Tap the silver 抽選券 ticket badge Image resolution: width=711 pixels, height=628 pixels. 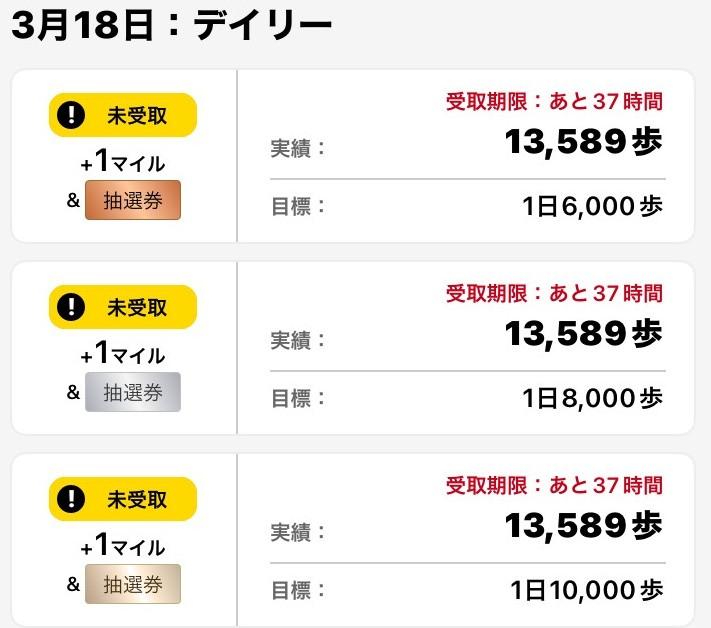[x=133, y=393]
